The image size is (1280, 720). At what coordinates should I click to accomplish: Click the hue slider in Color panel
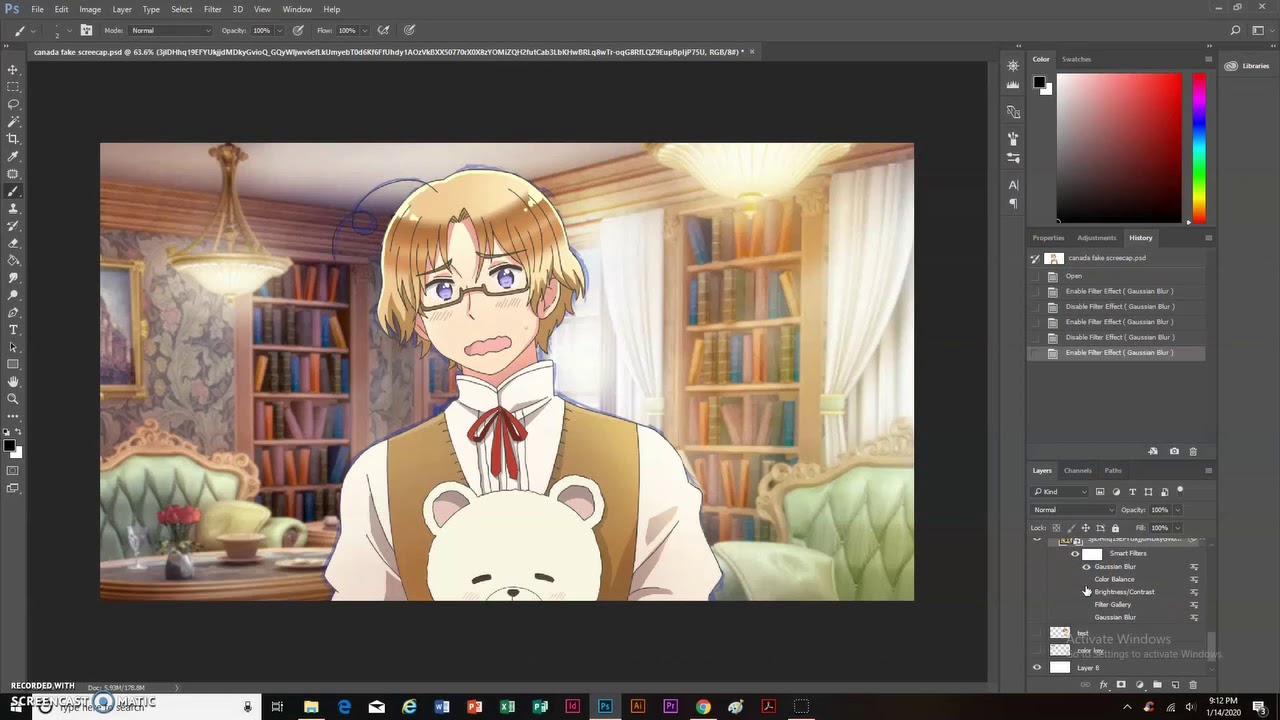(1198, 148)
